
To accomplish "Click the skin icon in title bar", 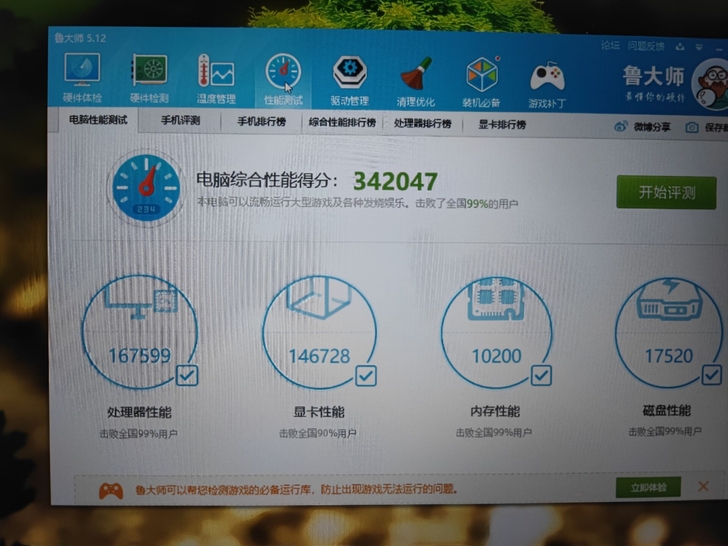I will [x=680, y=46].
